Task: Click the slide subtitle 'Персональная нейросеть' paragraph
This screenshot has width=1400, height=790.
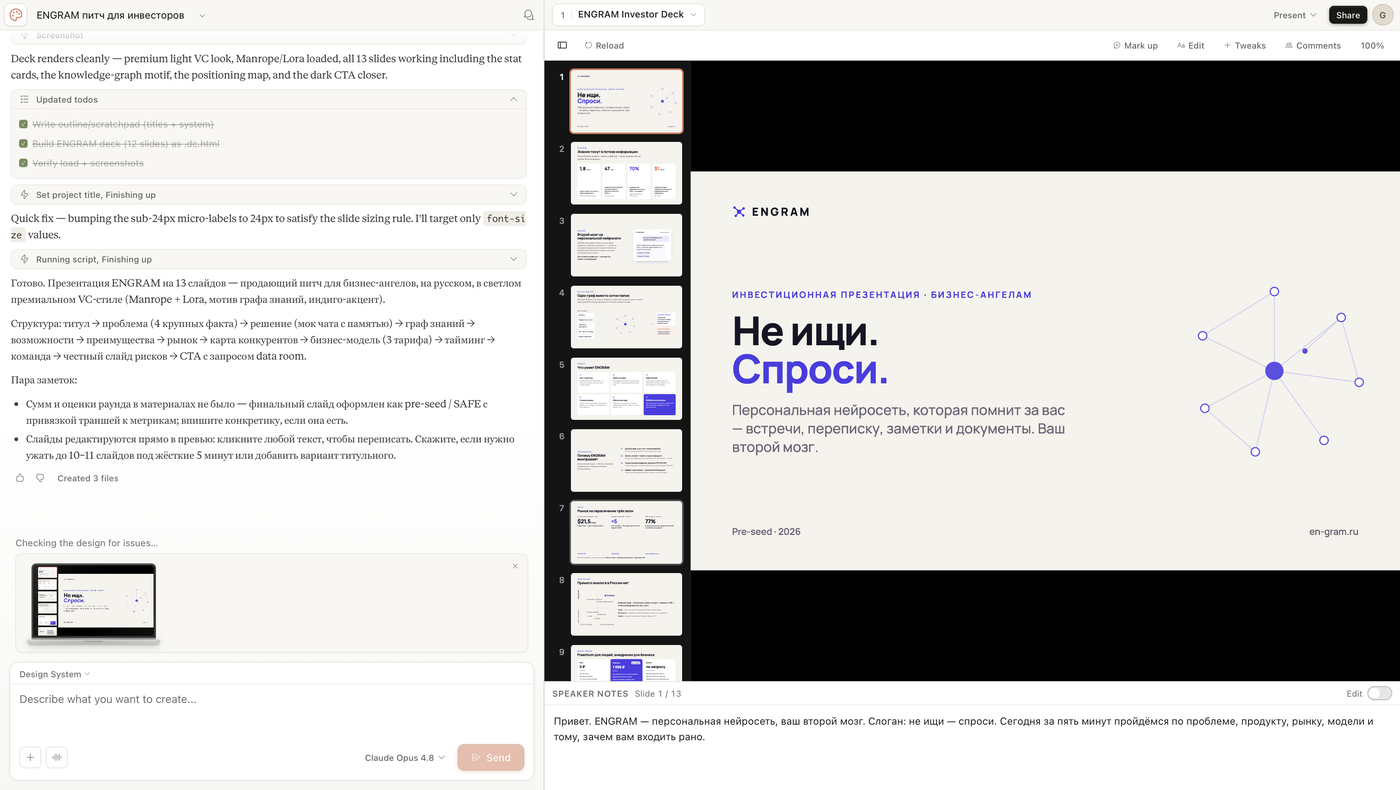Action: tap(898, 429)
